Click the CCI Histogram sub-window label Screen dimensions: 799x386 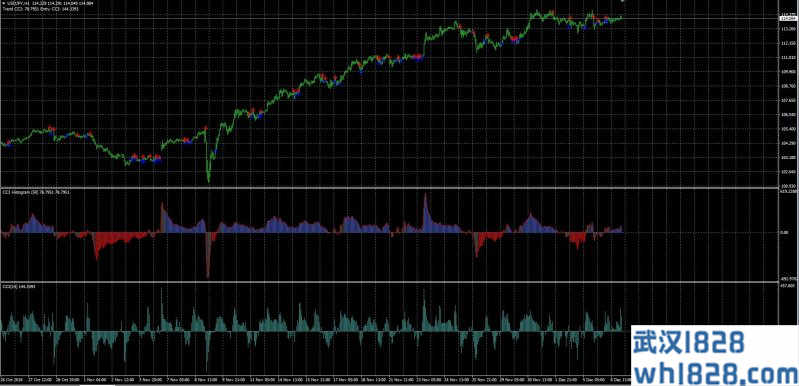point(35,192)
